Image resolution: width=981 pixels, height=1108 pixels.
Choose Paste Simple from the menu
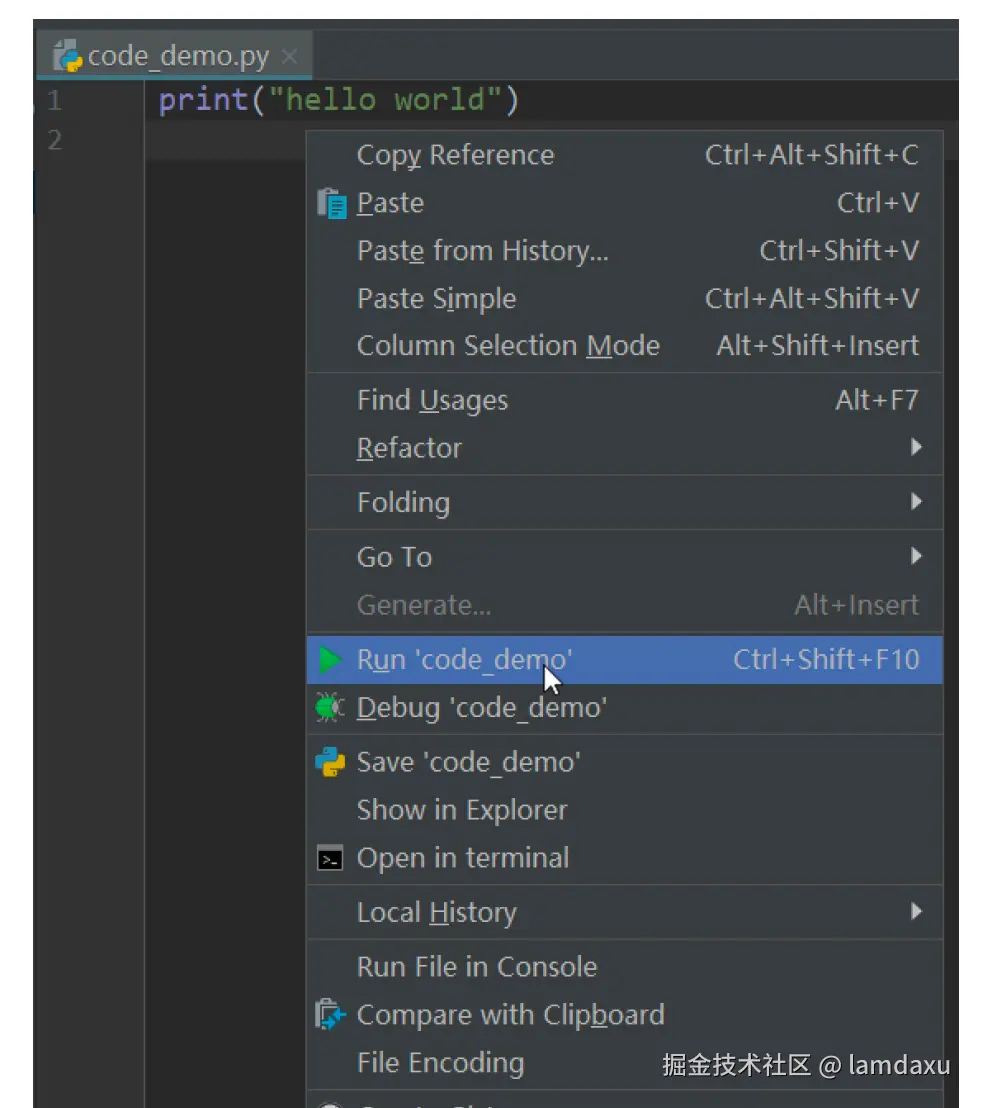[436, 298]
